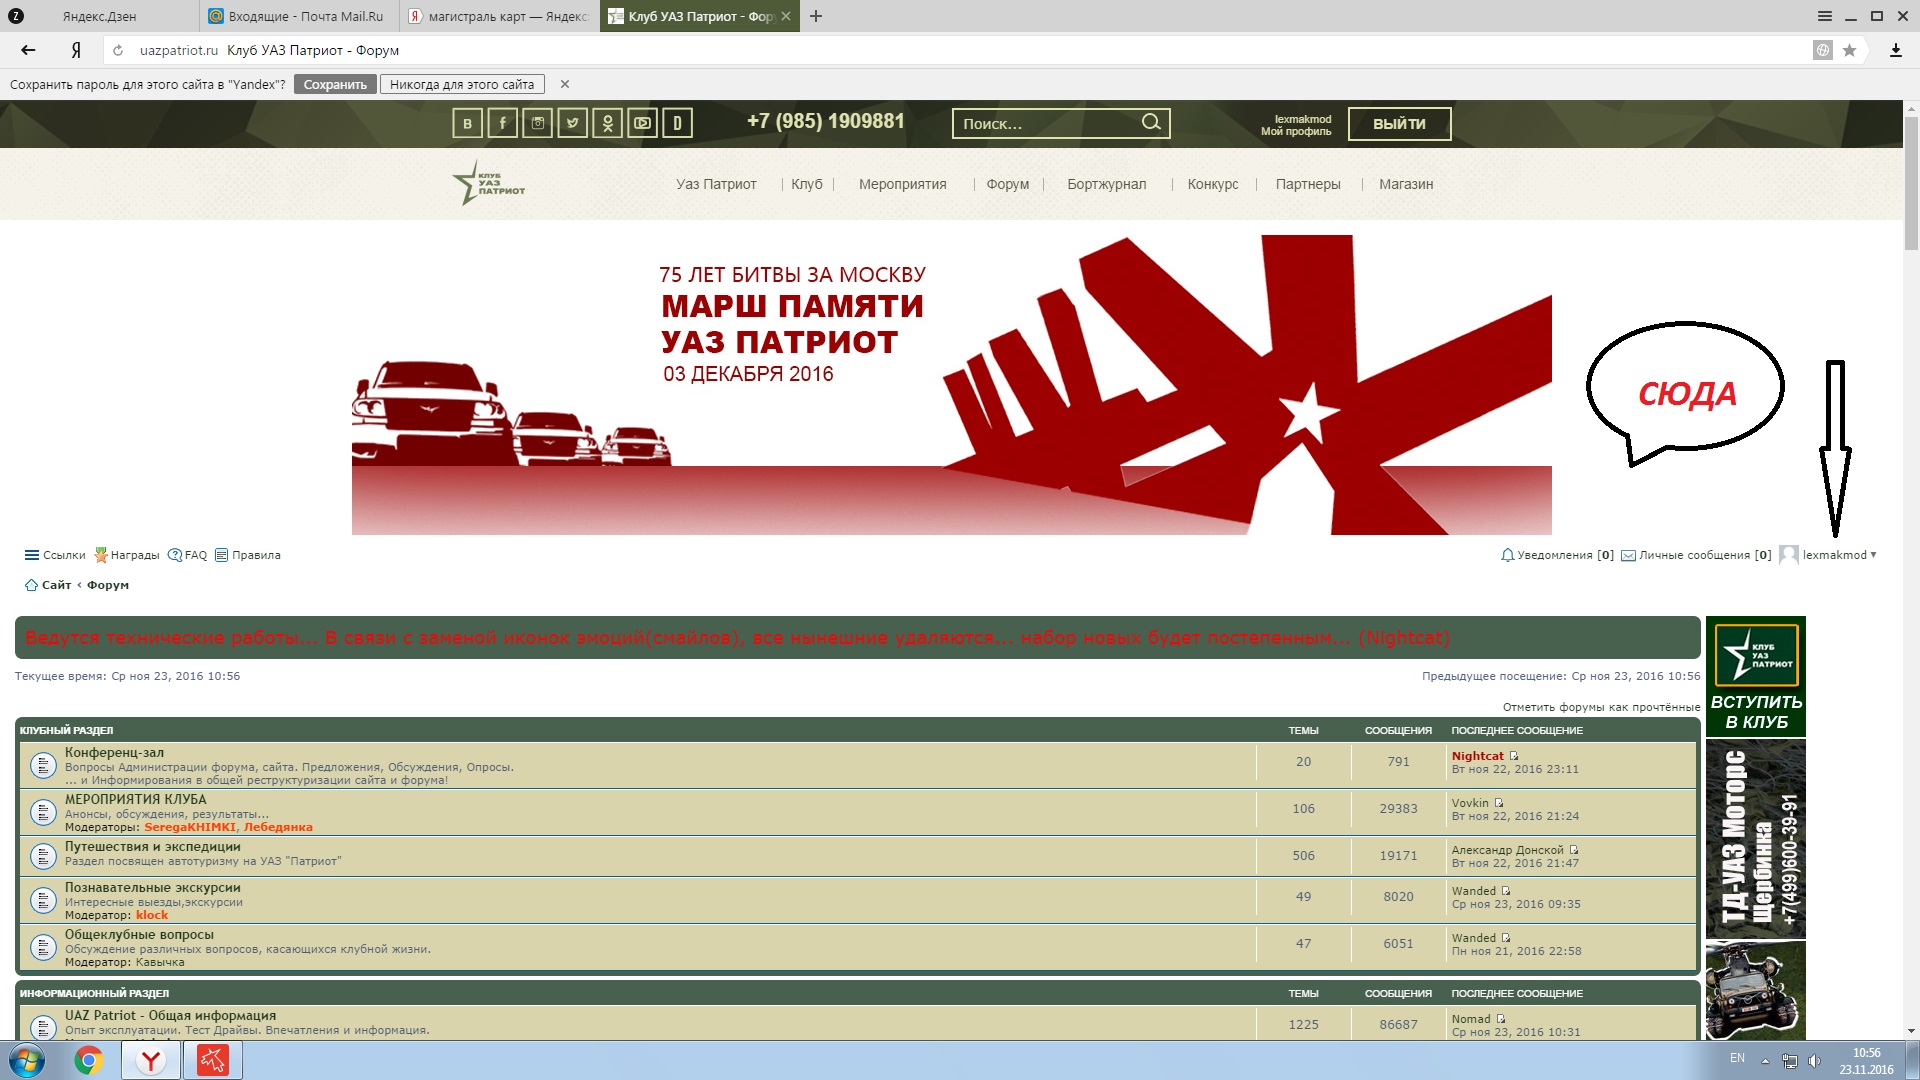Open the Бортжурнал menu item

pos(1106,184)
